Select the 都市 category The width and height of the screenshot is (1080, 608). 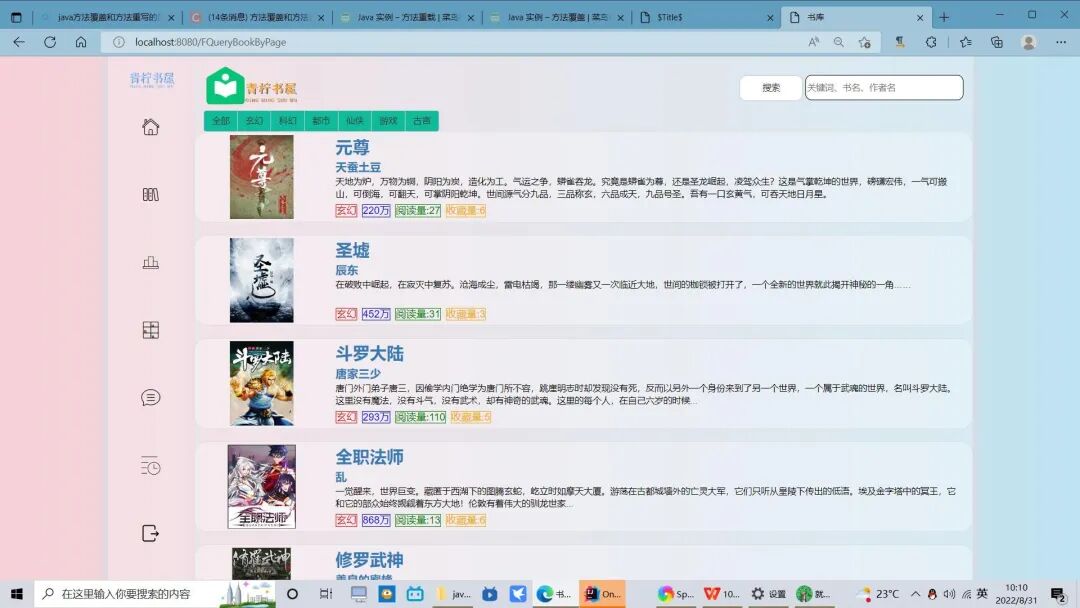[x=321, y=120]
